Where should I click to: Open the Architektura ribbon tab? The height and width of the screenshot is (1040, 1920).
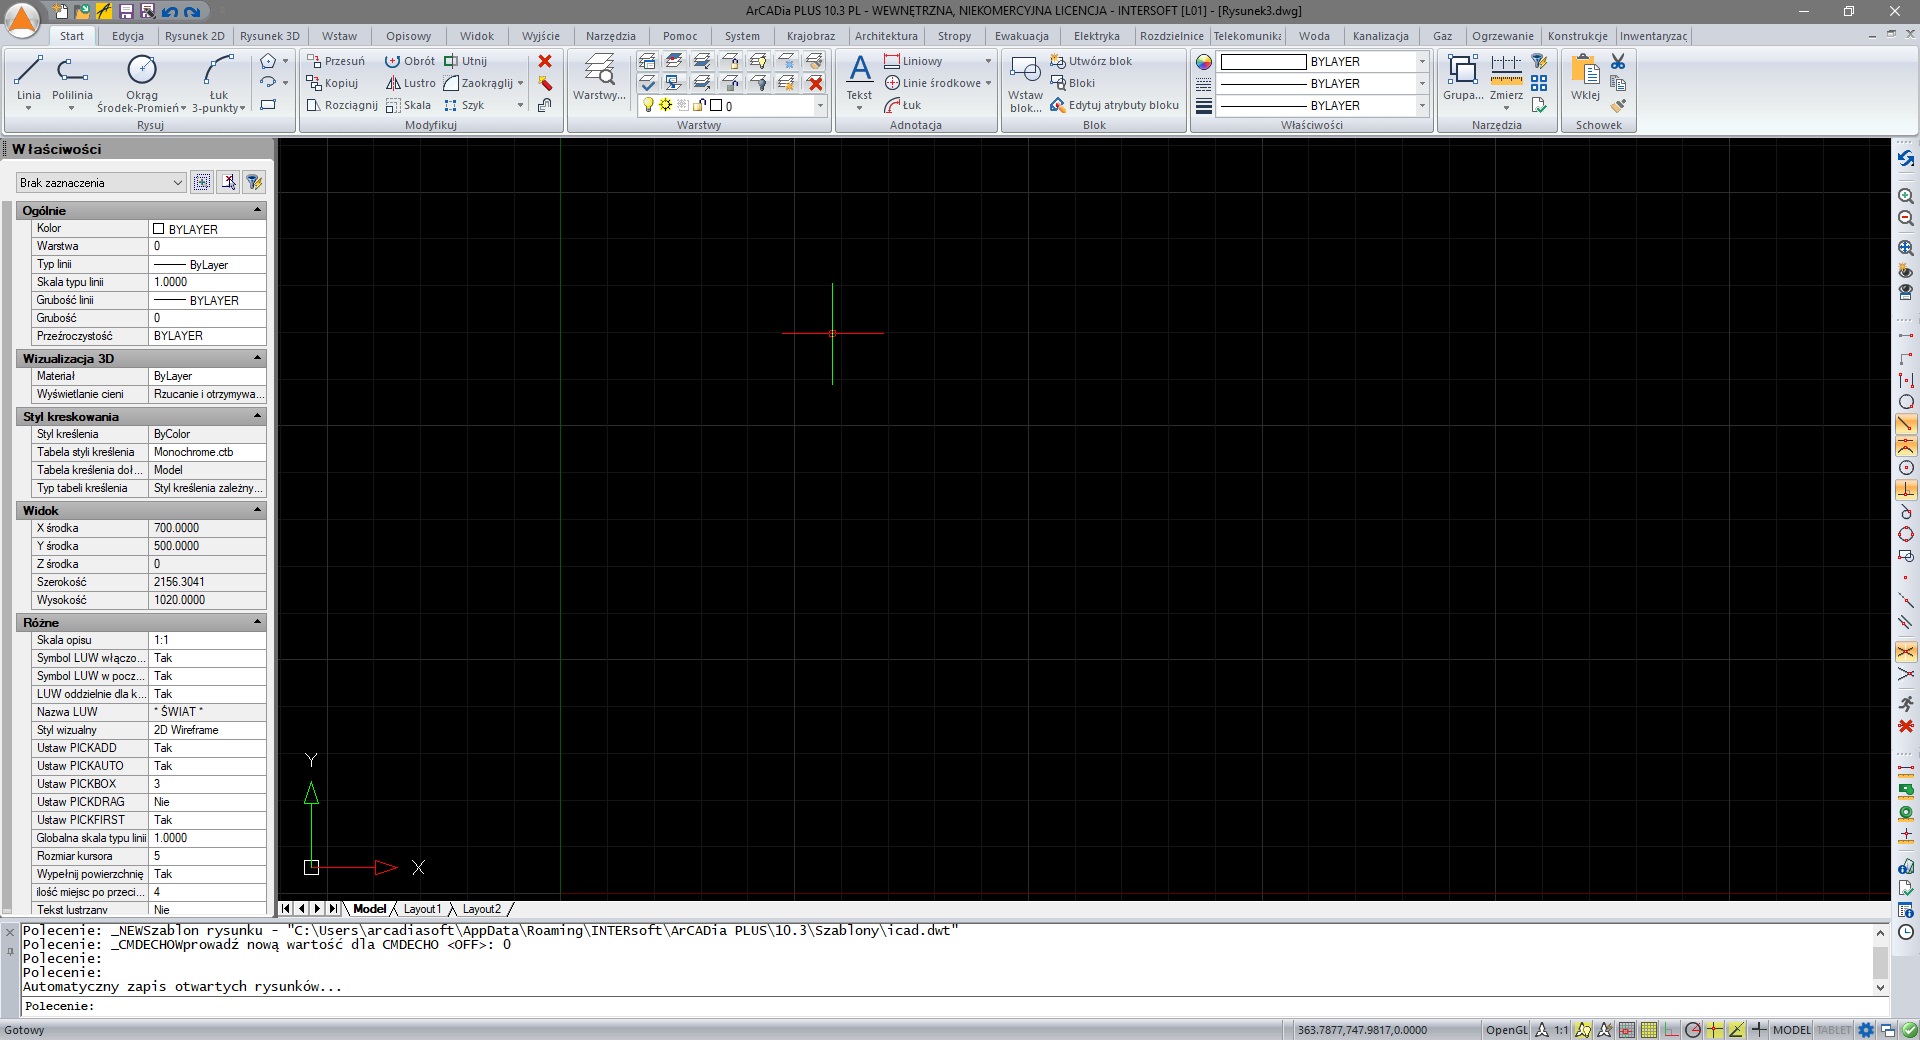[x=886, y=36]
